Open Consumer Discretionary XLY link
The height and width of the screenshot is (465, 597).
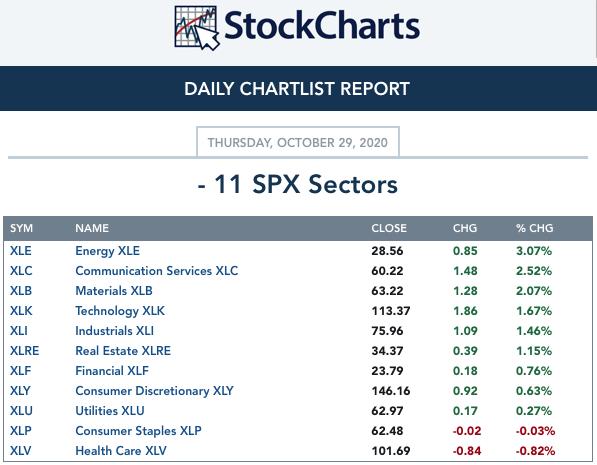tap(154, 391)
